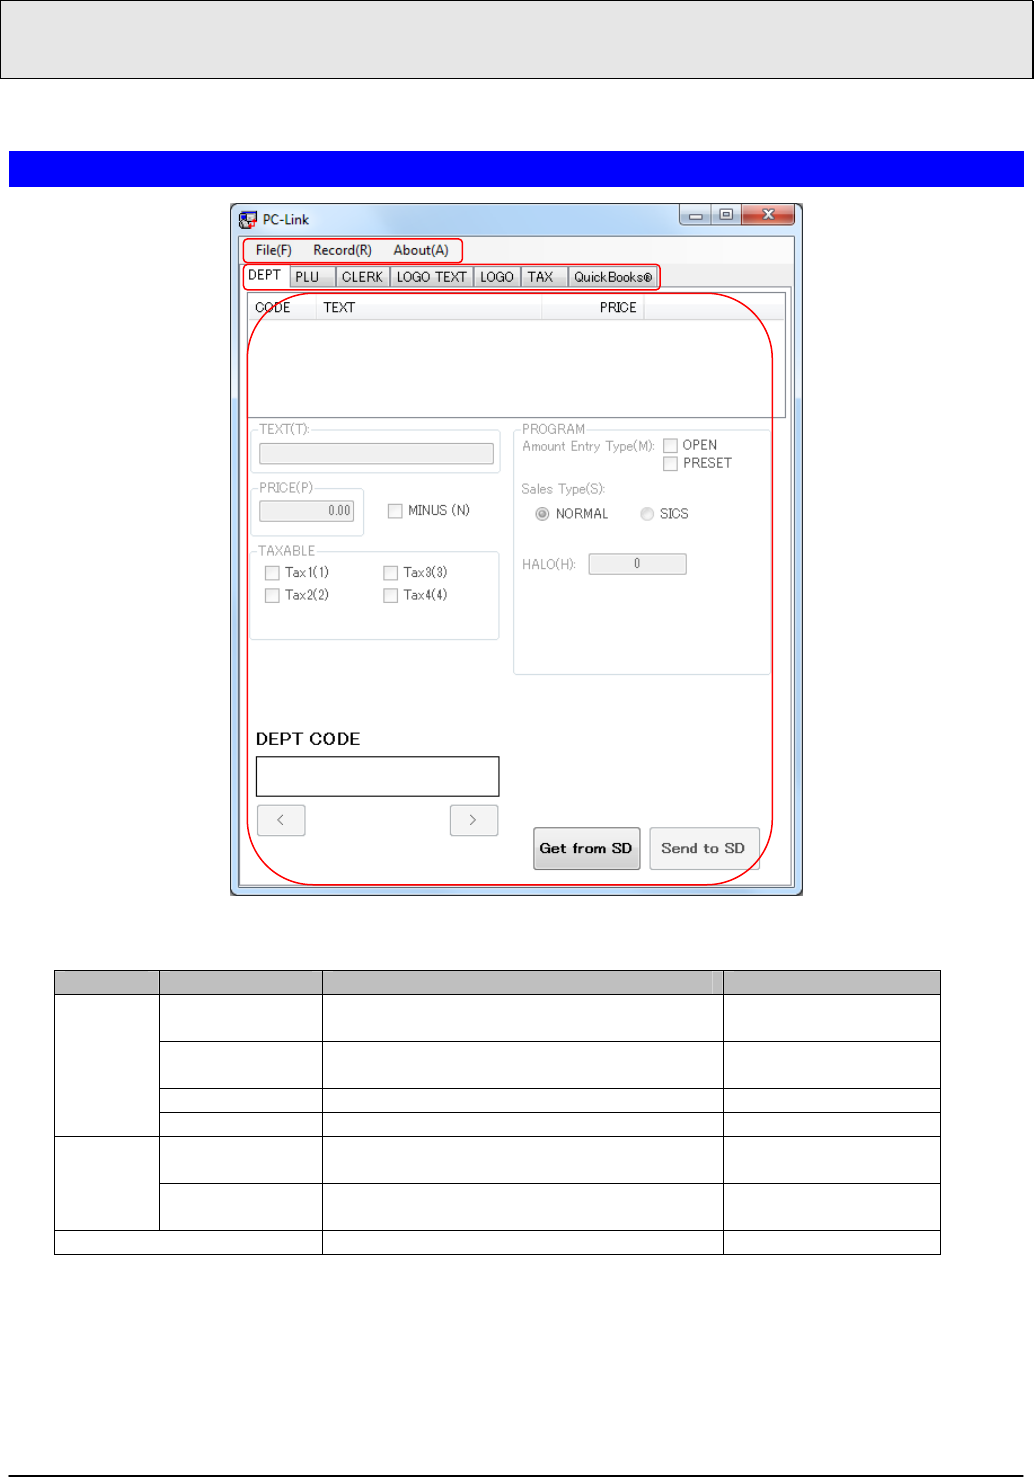Open the About(A) menu

[422, 250]
